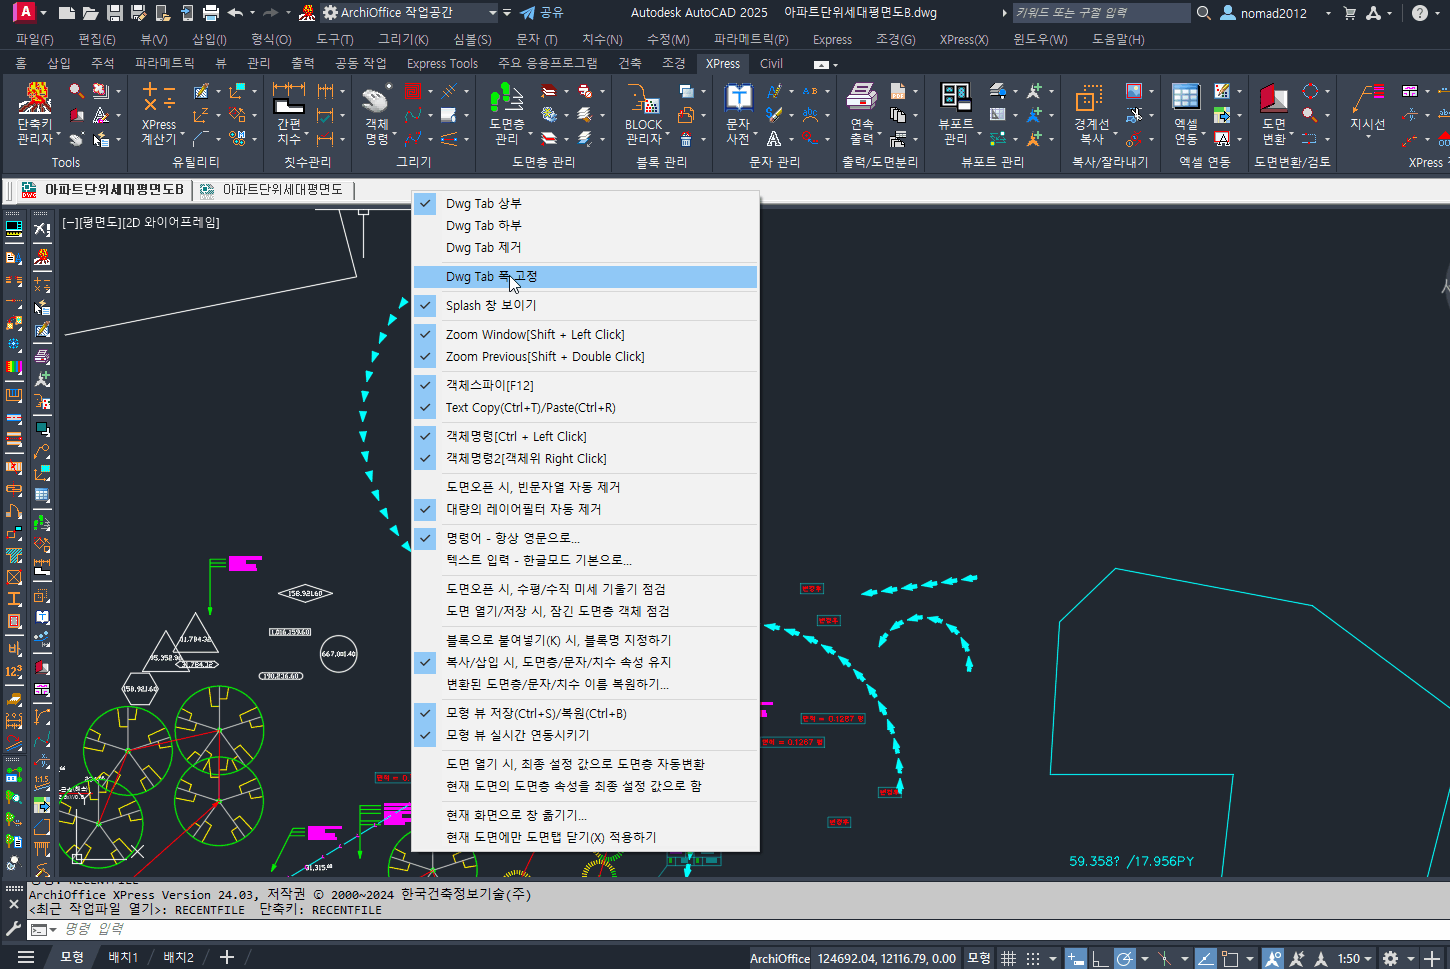Screen dimensions: 1450x969
Task: Uncheck 대량의 레이어필터 자동 제거
Action: click(585, 509)
